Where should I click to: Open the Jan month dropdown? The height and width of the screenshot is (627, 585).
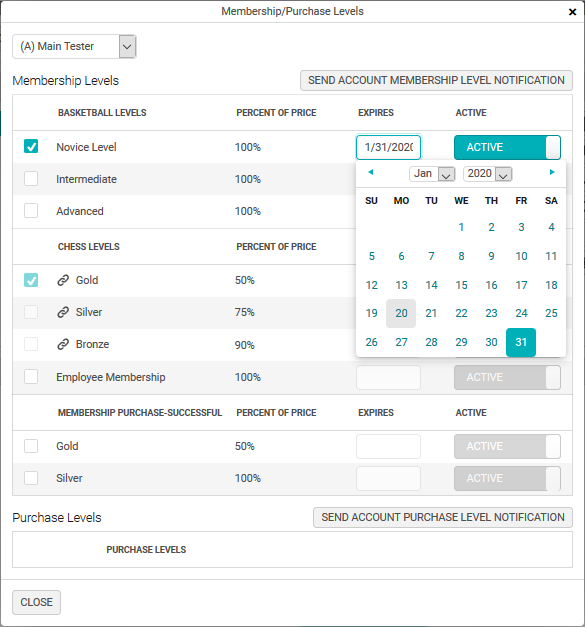pyautogui.click(x=432, y=174)
